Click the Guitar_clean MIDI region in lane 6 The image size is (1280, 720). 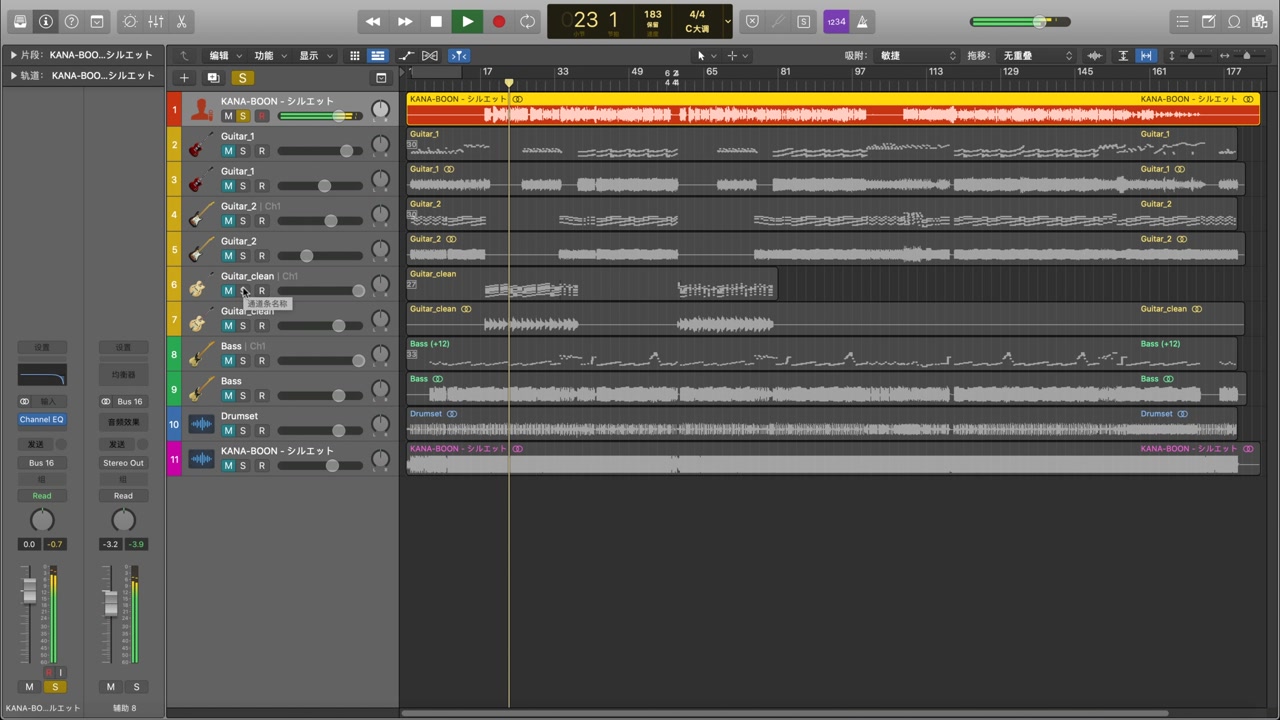[591, 284]
